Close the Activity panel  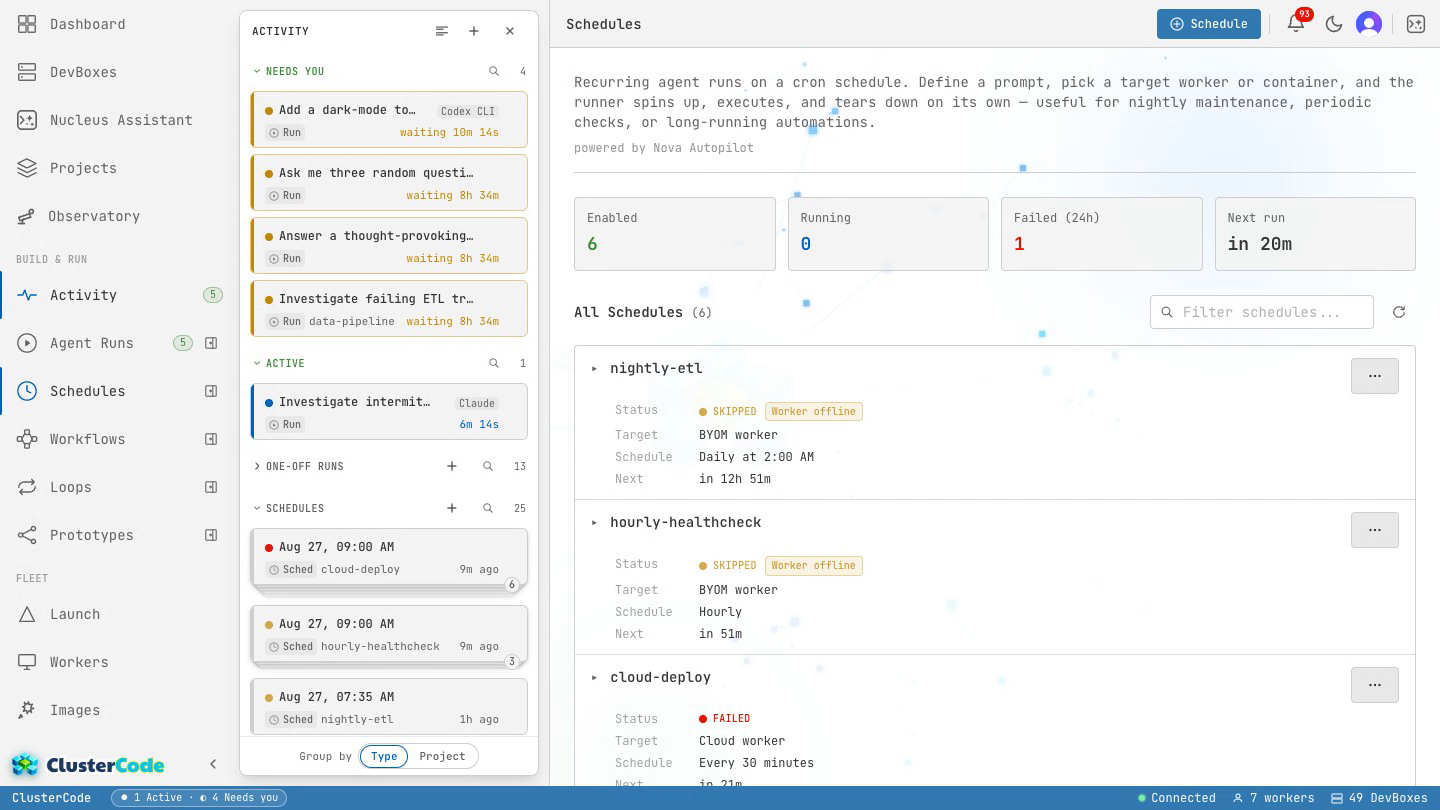pos(510,31)
